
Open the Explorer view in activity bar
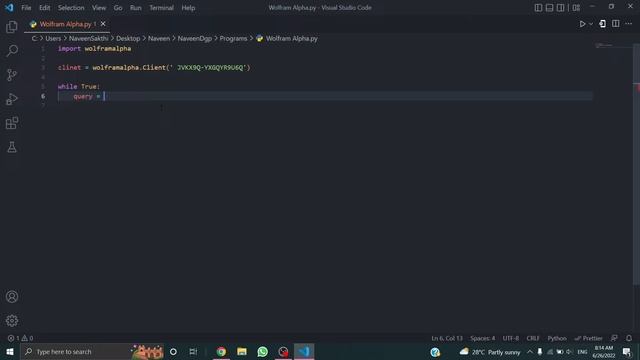point(12,27)
